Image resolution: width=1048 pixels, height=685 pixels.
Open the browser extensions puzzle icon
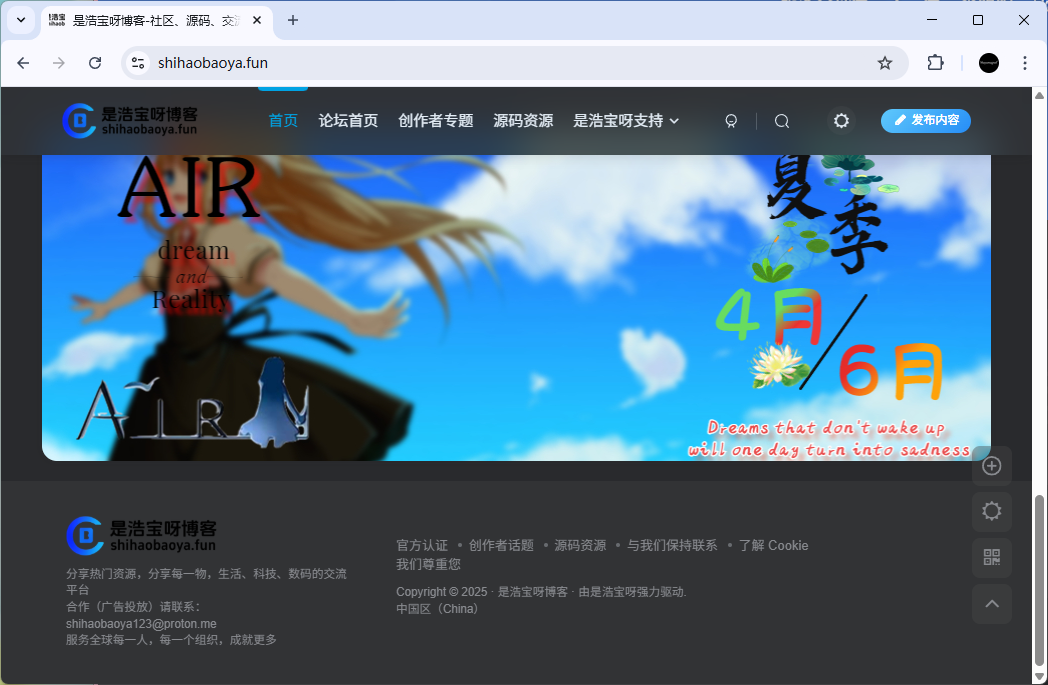coord(936,63)
